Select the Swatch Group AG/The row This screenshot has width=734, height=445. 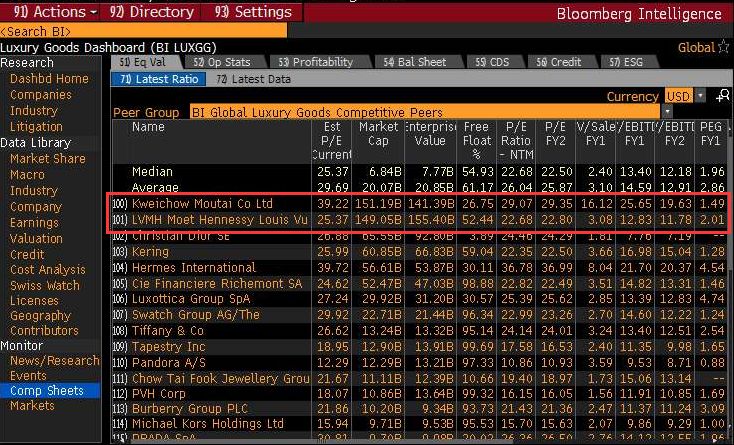[419, 315]
